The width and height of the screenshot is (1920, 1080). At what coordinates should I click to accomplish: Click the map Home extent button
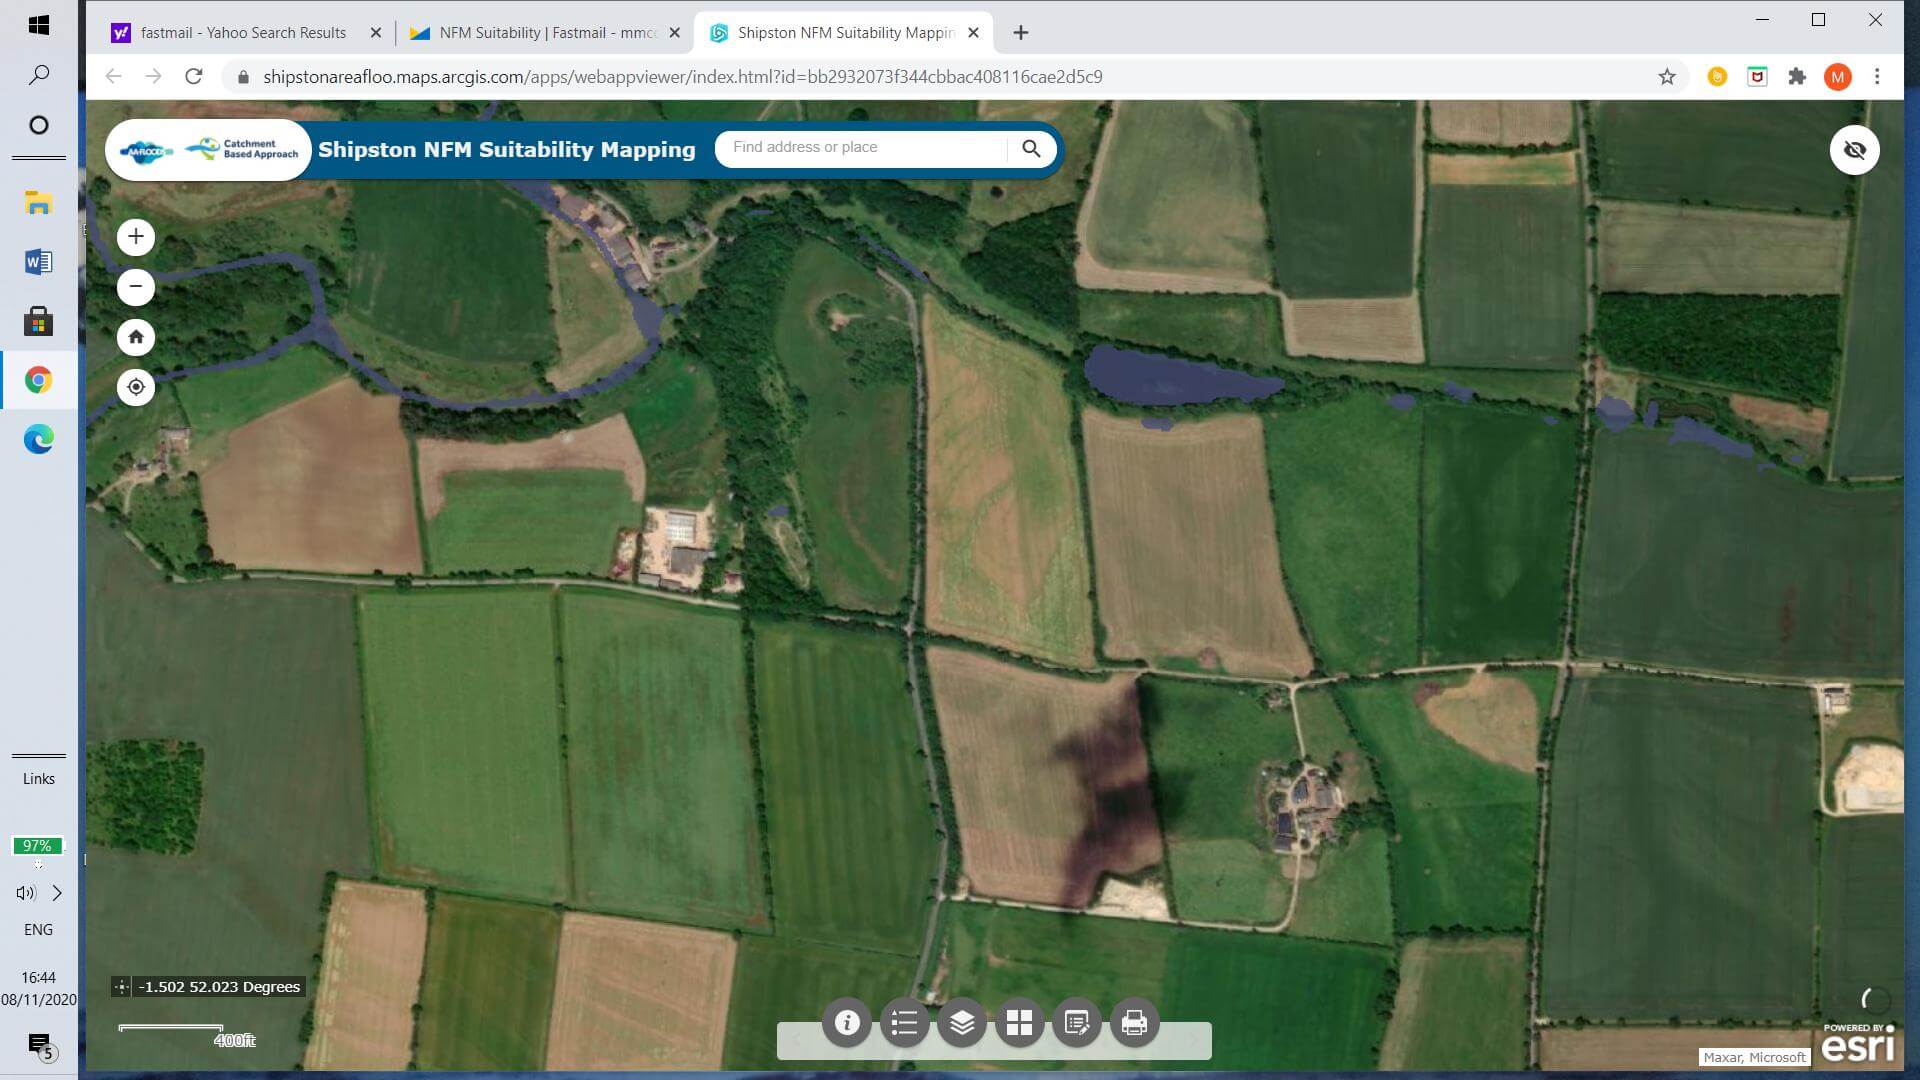[x=136, y=337]
